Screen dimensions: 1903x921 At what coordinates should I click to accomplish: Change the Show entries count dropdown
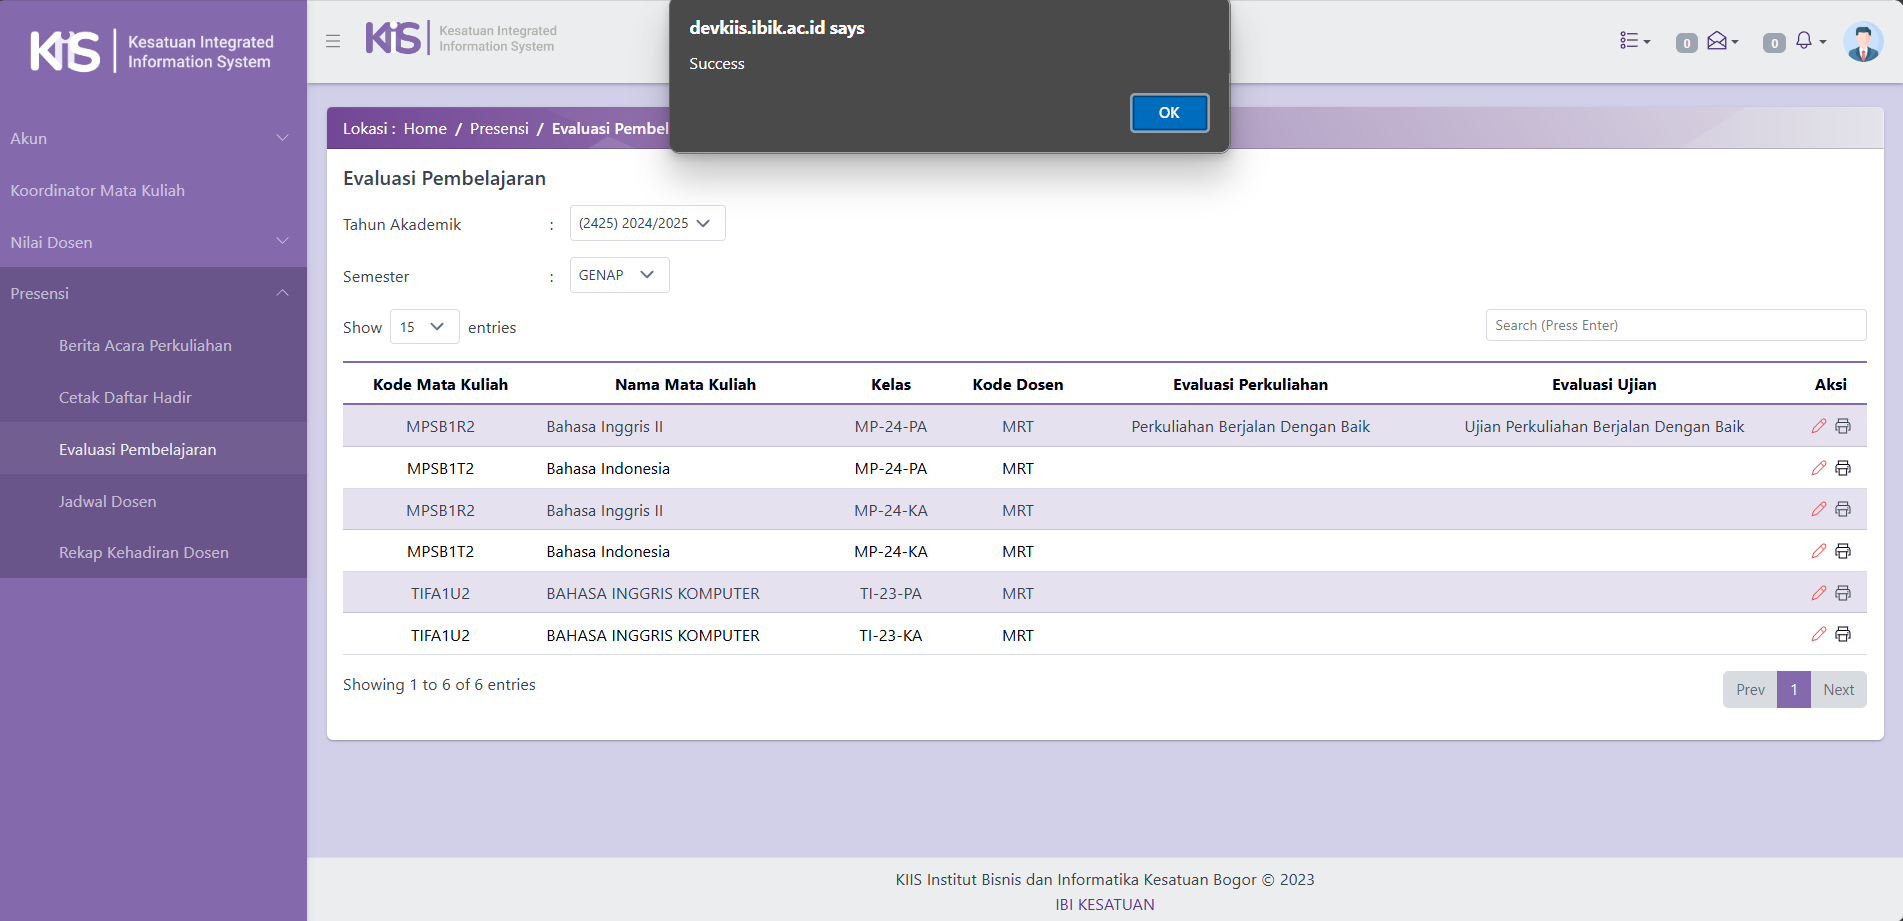[424, 327]
